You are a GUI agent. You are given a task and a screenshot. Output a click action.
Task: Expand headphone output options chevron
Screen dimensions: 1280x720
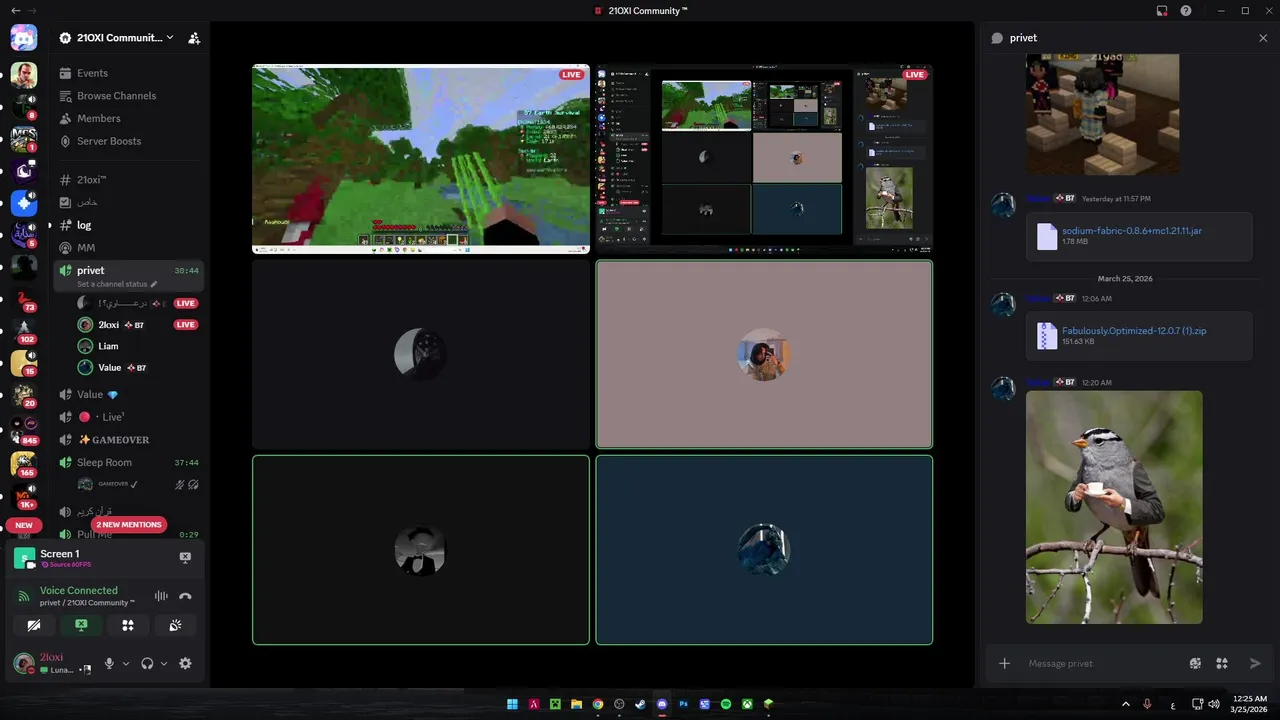(164, 664)
